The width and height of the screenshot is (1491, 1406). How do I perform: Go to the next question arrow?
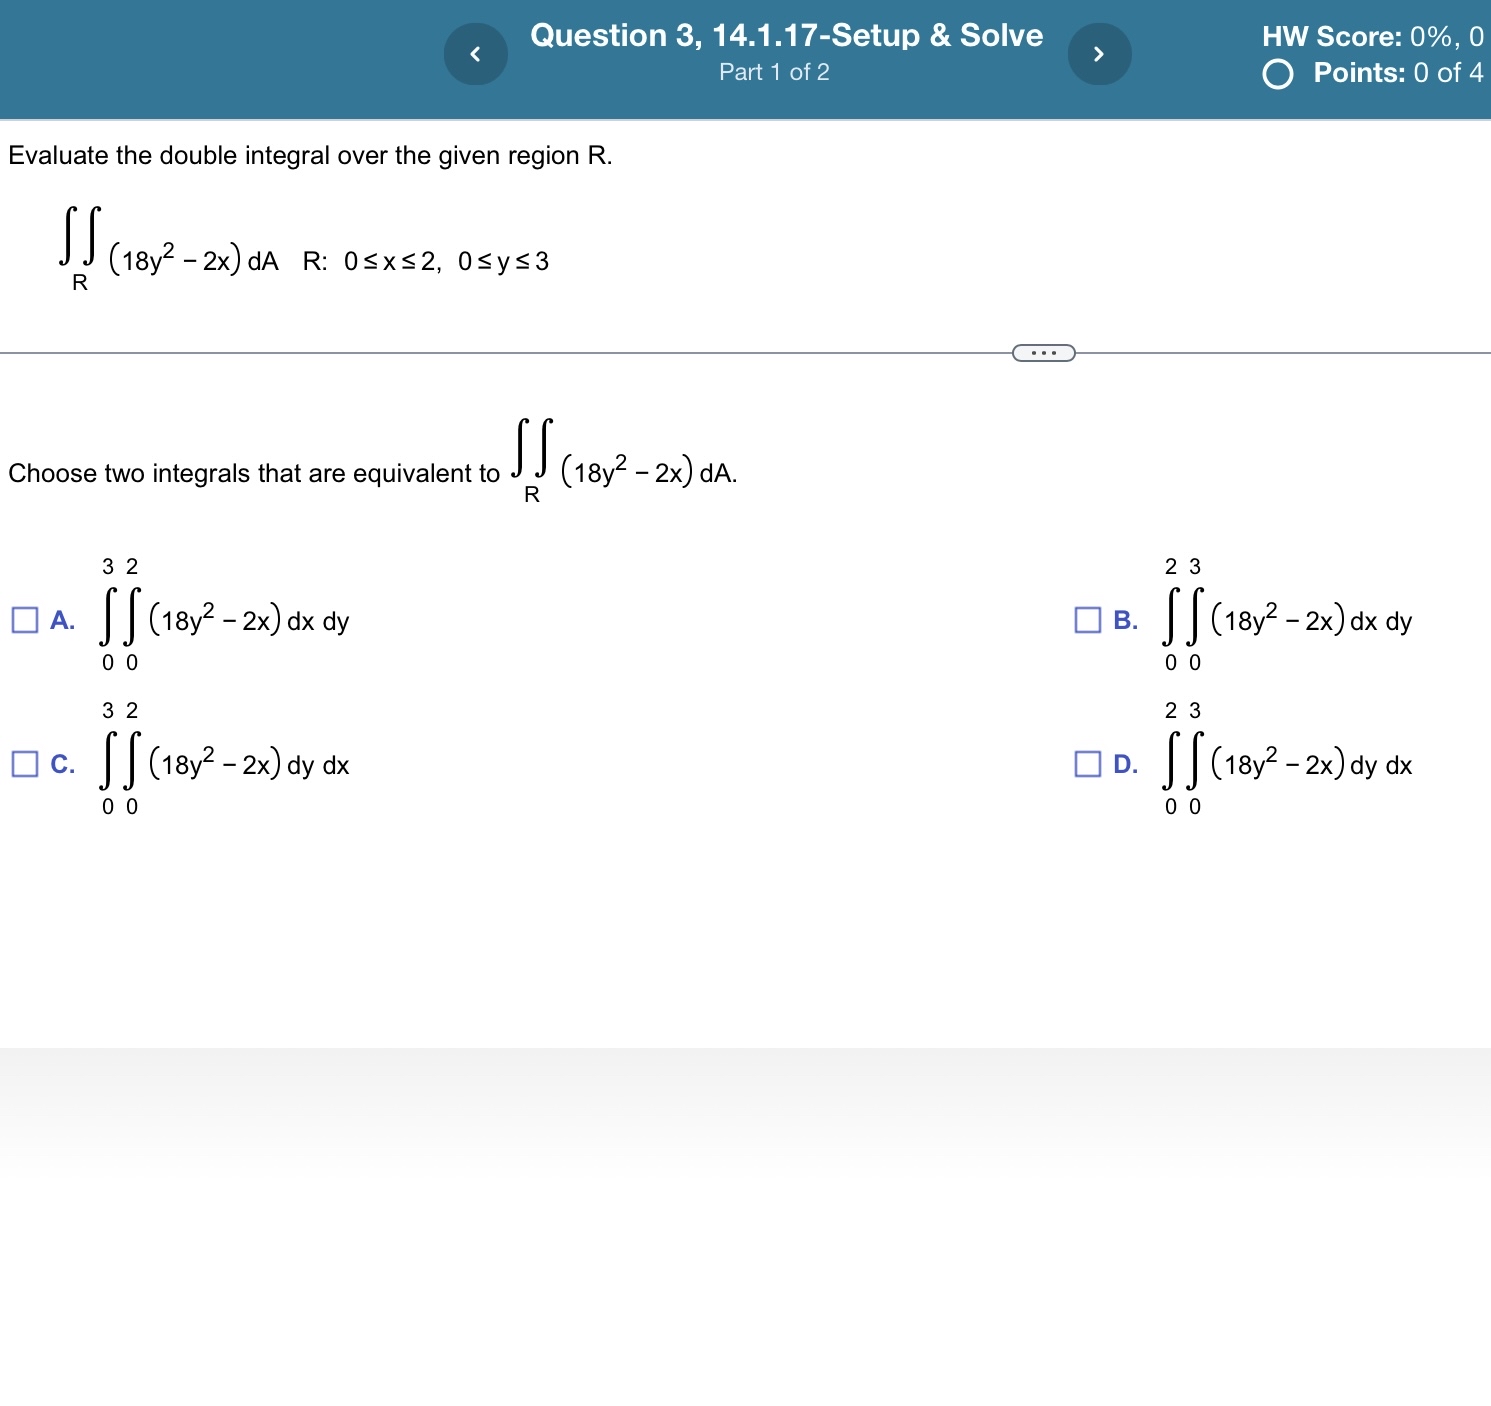pyautogui.click(x=1100, y=54)
